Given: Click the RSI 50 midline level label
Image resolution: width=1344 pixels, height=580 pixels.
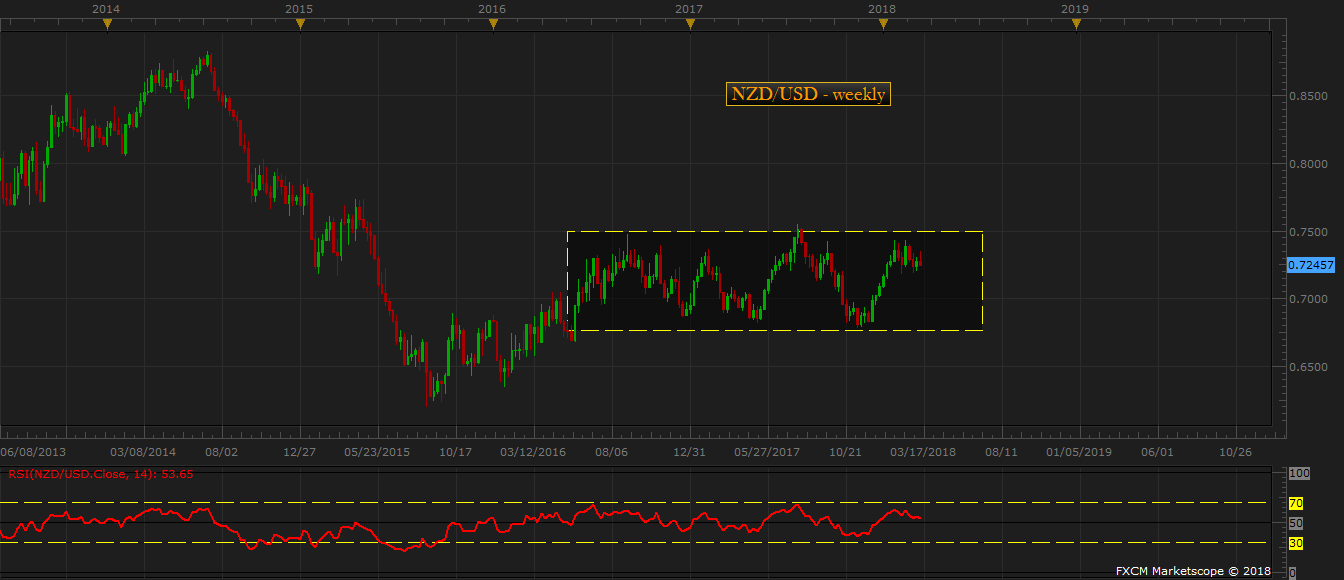Looking at the screenshot, I should [x=1296, y=523].
